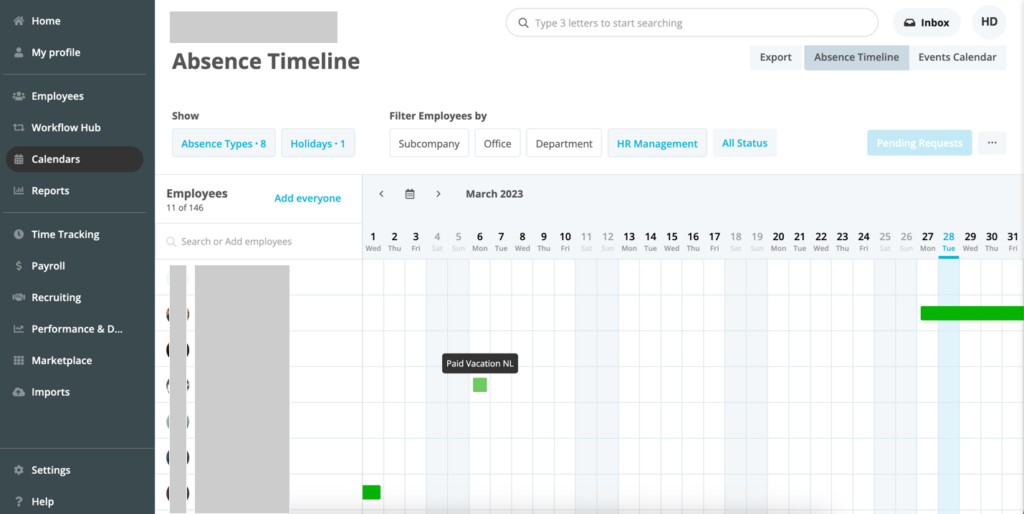The image size is (1024, 514).
Task: Open the Office filter
Action: coord(498,143)
